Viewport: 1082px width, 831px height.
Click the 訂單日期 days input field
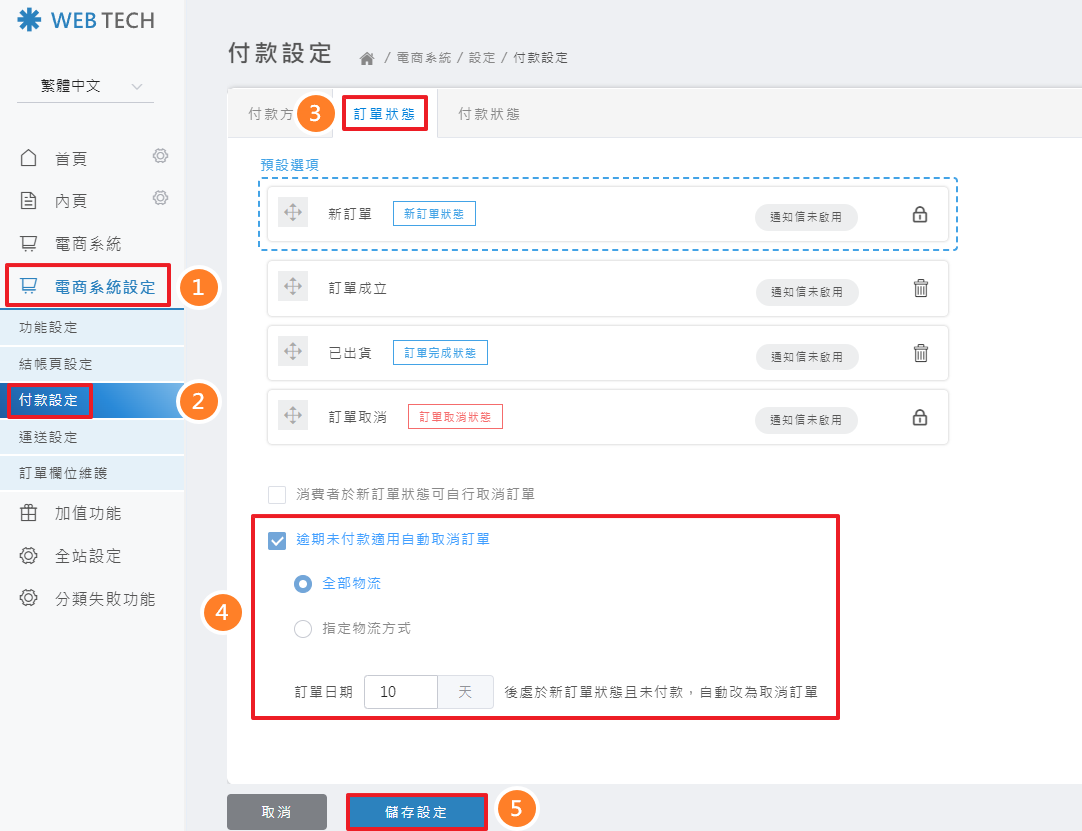pyautogui.click(x=400, y=692)
